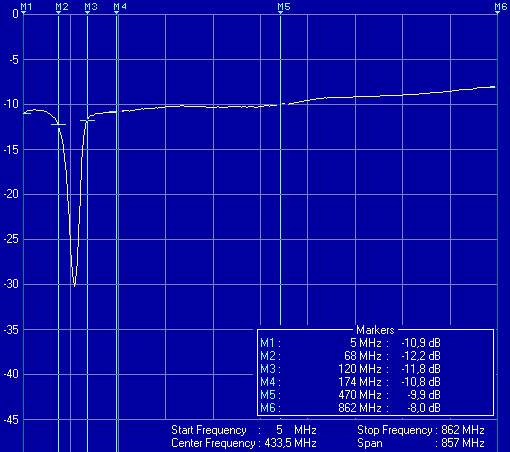The image size is (510, 452).
Task: Click M1 row in Markers table
Action: click(x=350, y=343)
